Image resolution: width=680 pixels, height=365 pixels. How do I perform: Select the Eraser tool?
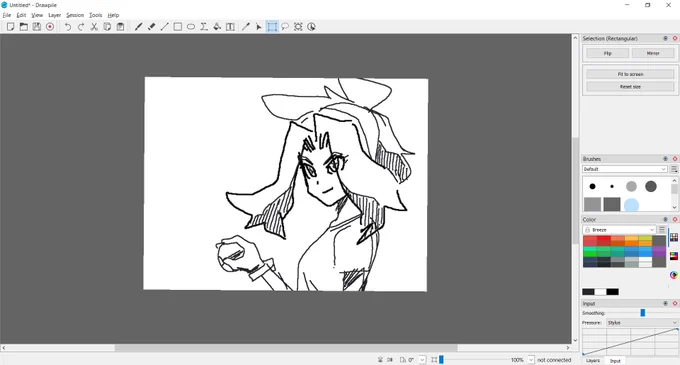tap(151, 27)
